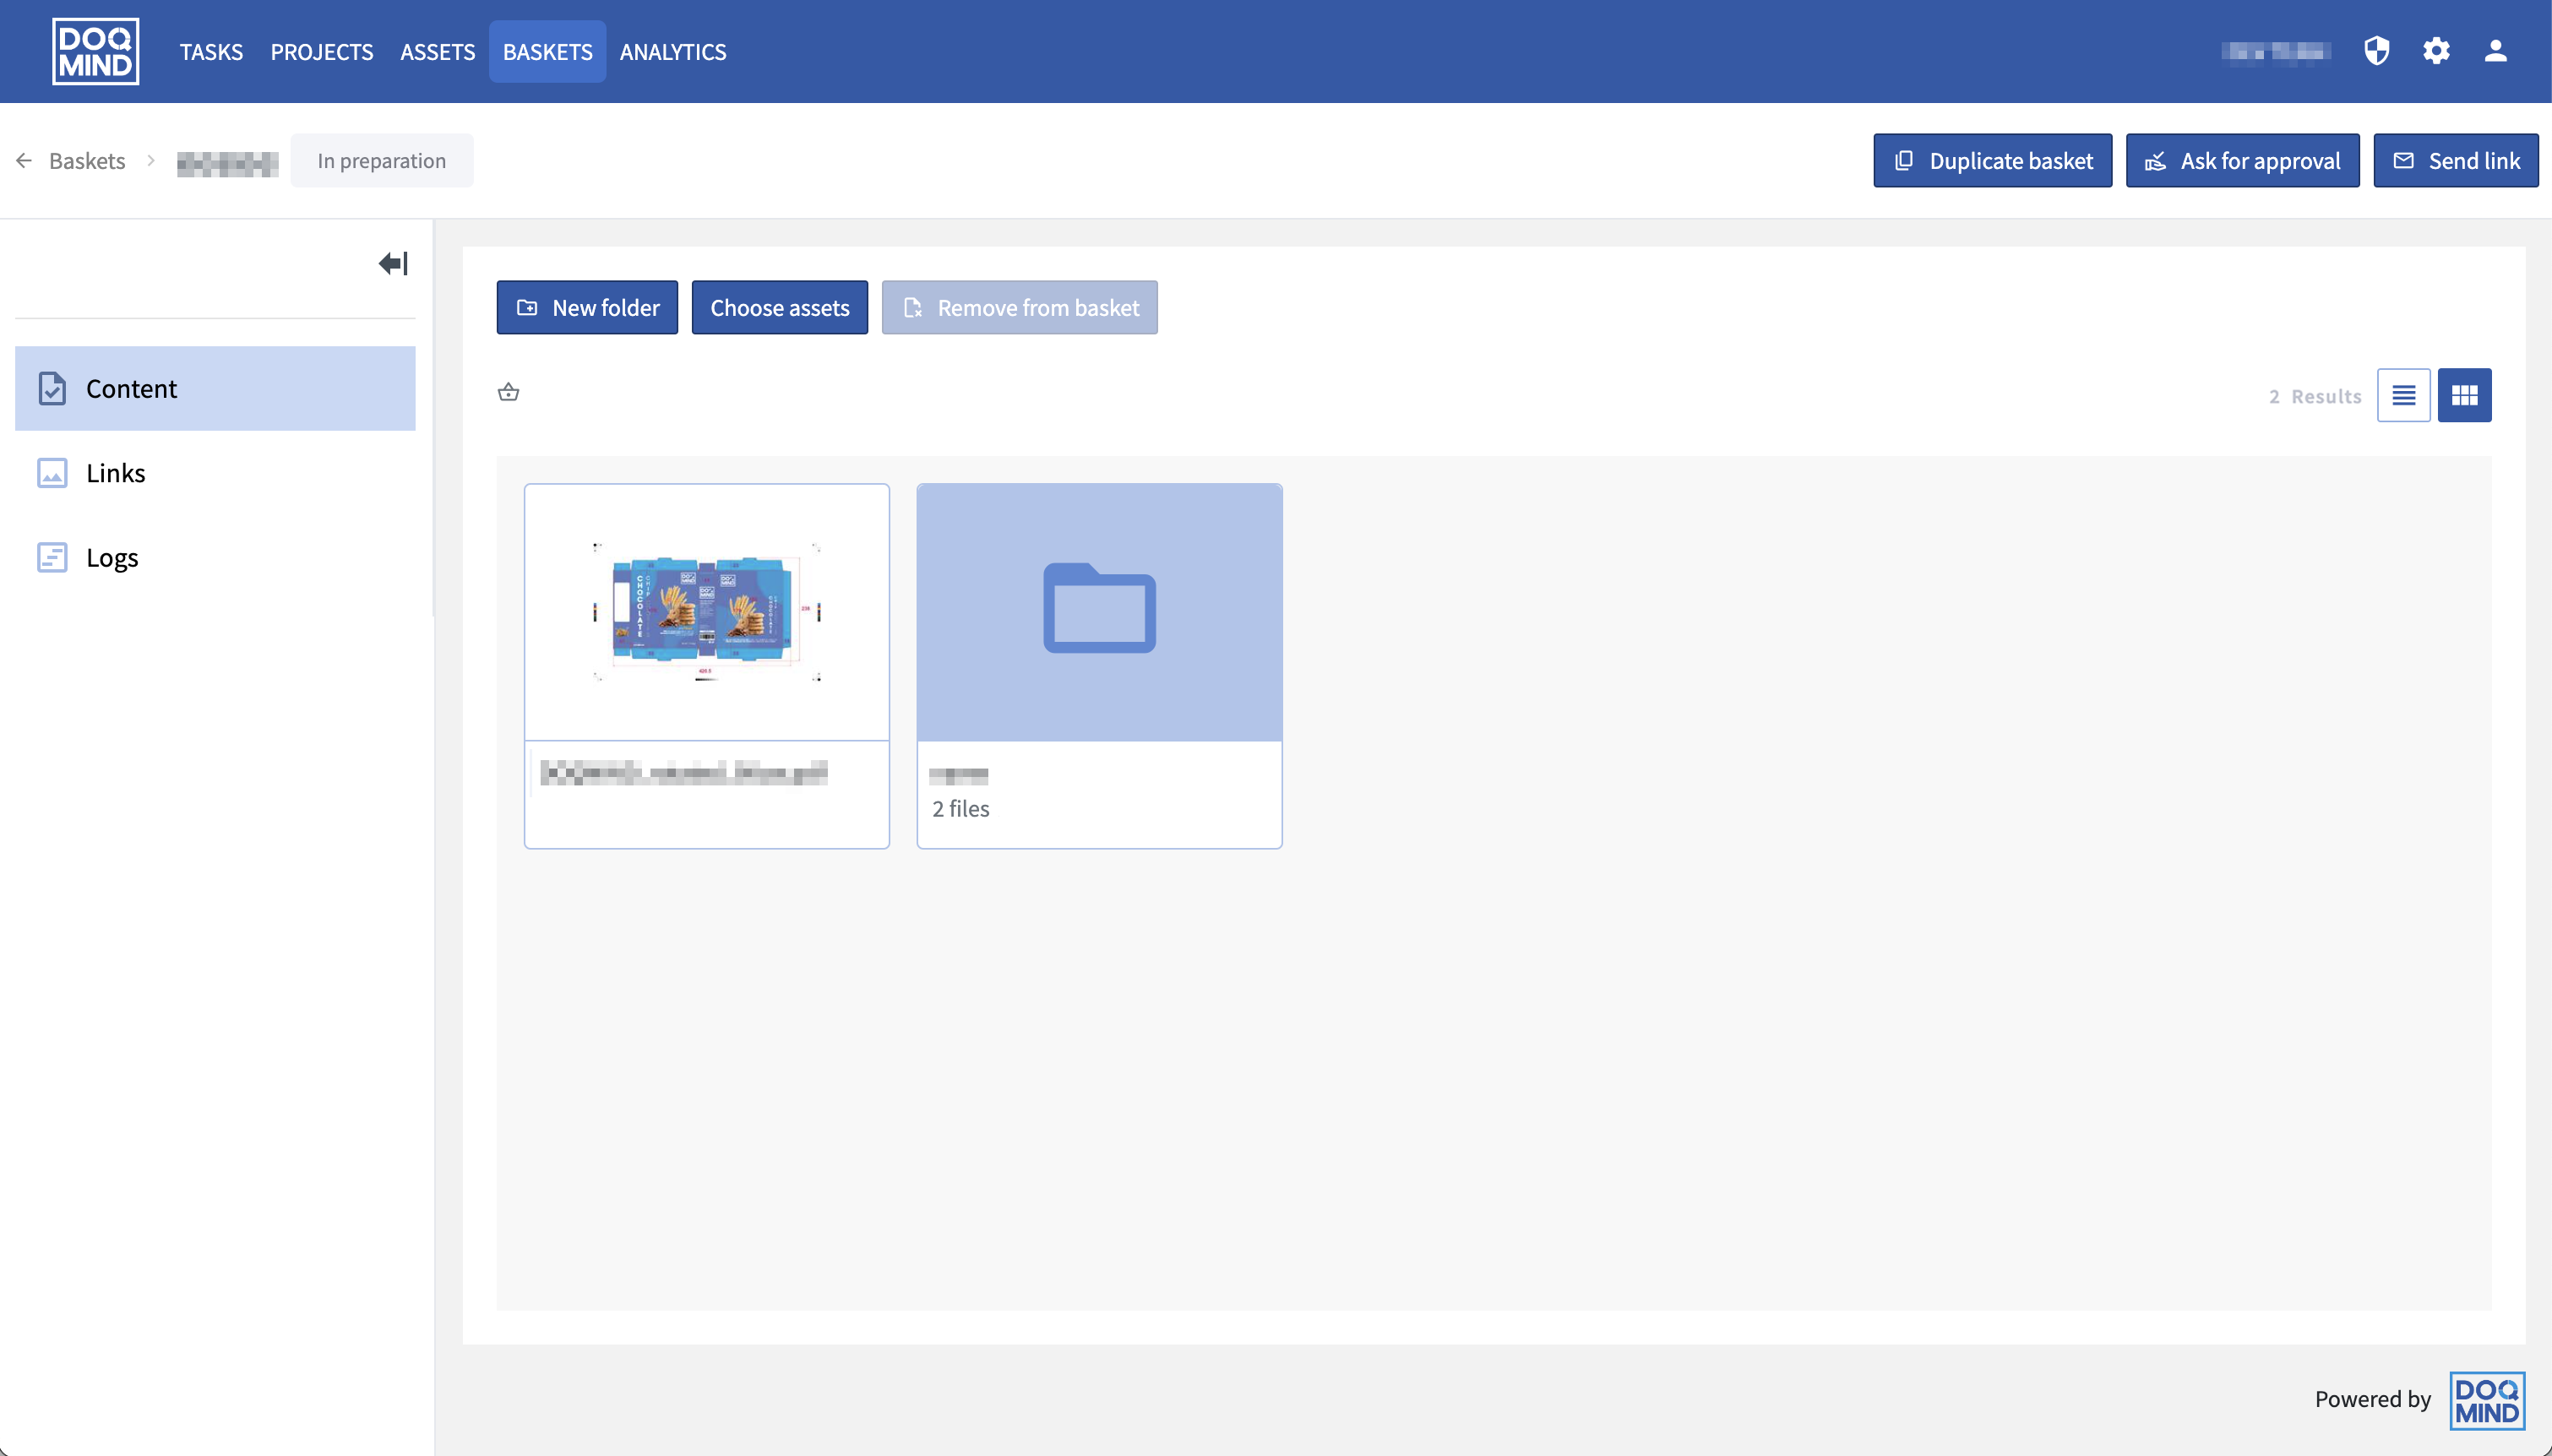Open the chocolate packaging PDF thumbnail
This screenshot has width=2552, height=1456.
[x=706, y=612]
